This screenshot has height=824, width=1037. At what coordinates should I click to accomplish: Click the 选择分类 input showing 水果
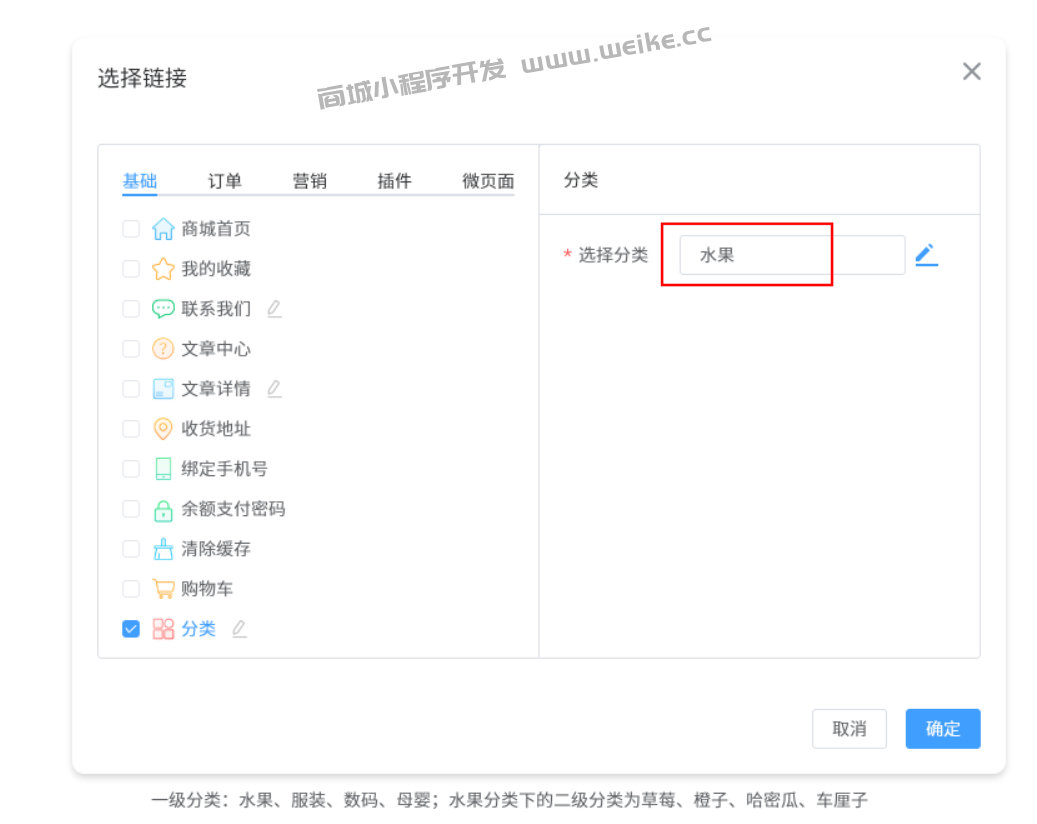coord(792,255)
